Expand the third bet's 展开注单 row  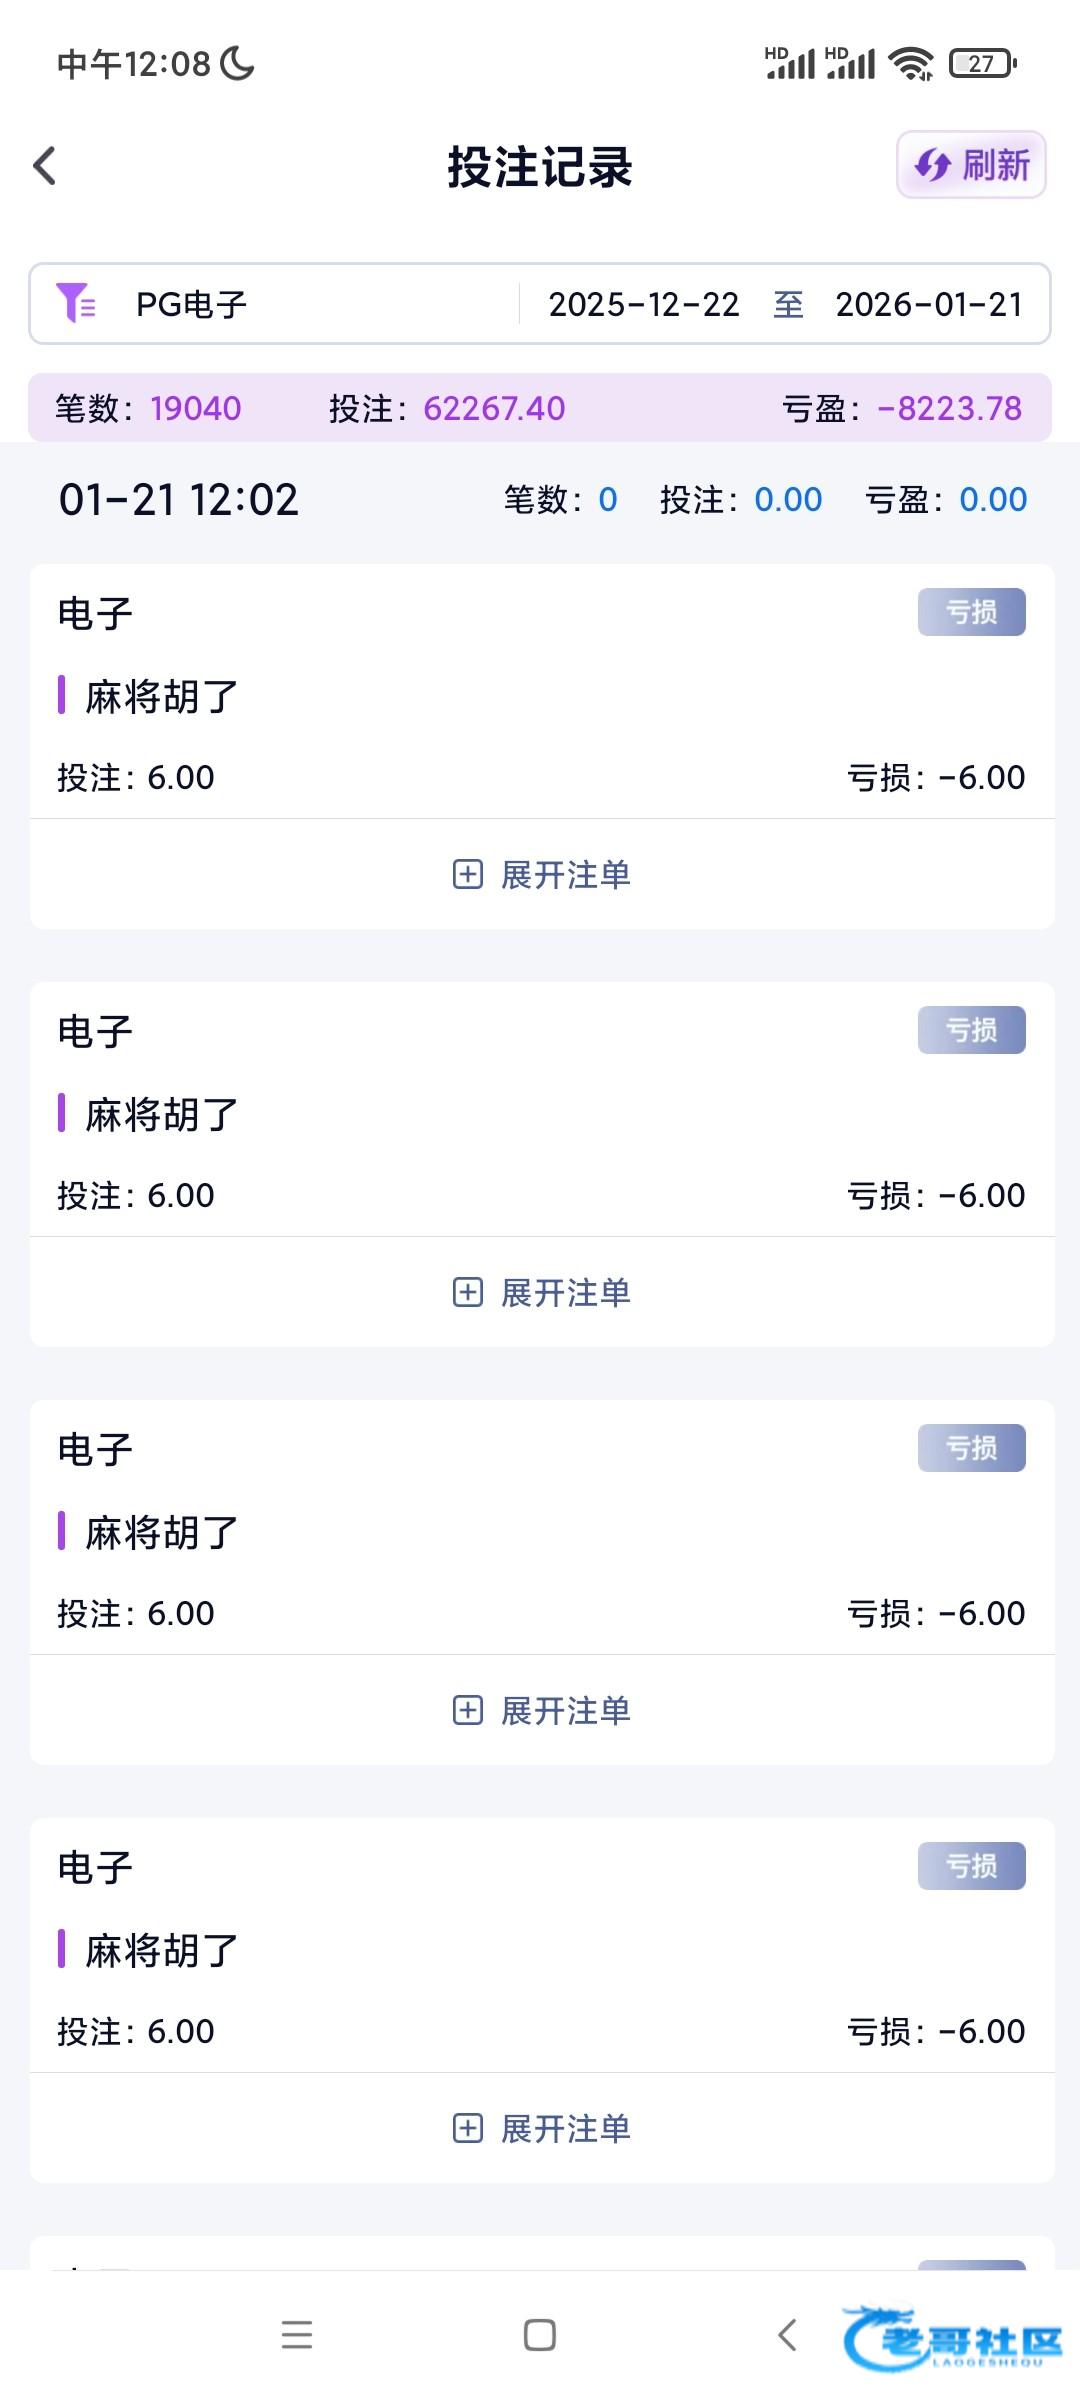542,1711
